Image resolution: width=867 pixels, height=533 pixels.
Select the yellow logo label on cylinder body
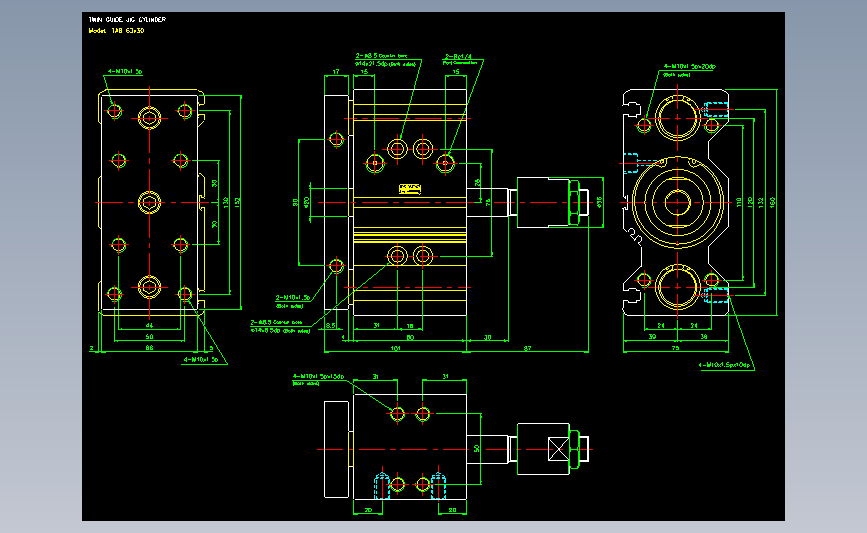pyautogui.click(x=410, y=189)
